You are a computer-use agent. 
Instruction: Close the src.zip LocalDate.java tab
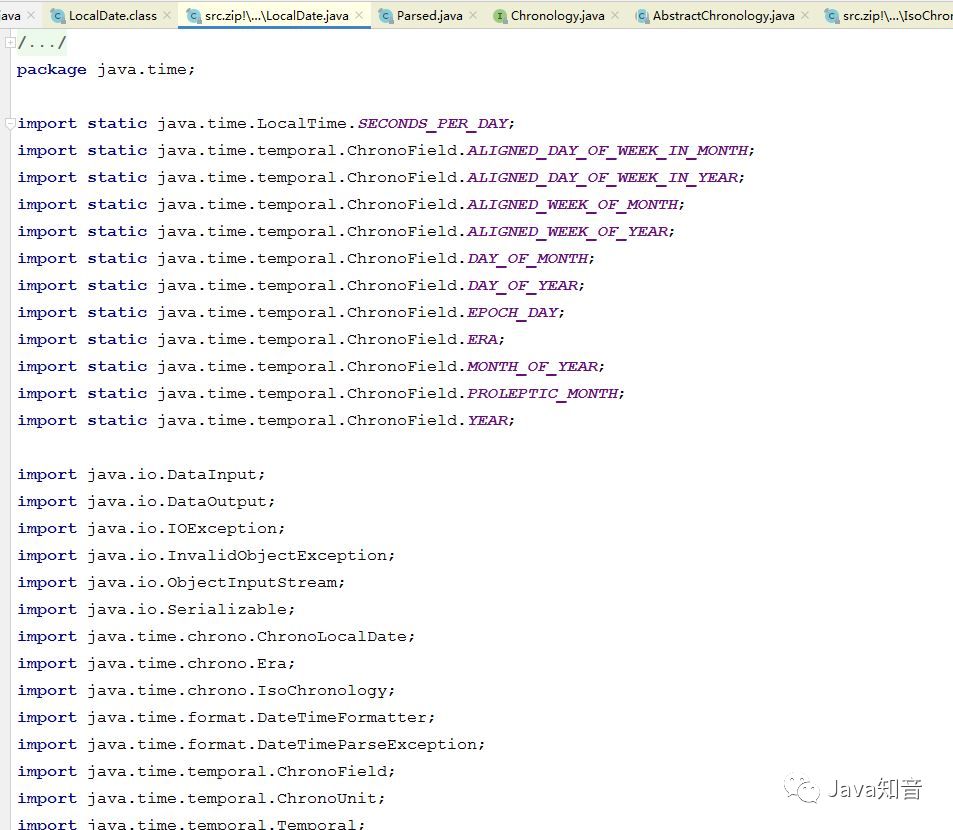[x=359, y=15]
